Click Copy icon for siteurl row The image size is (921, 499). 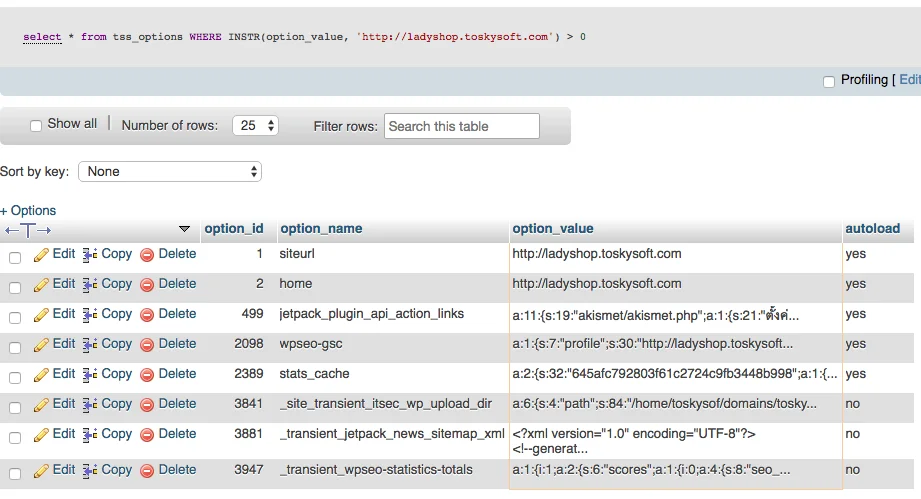tap(89, 255)
